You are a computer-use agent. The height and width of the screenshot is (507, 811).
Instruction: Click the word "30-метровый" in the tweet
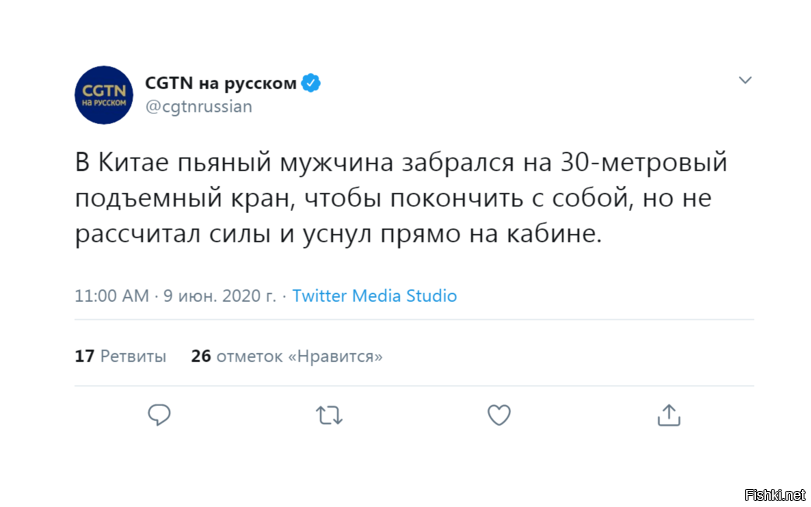[x=639, y=162]
